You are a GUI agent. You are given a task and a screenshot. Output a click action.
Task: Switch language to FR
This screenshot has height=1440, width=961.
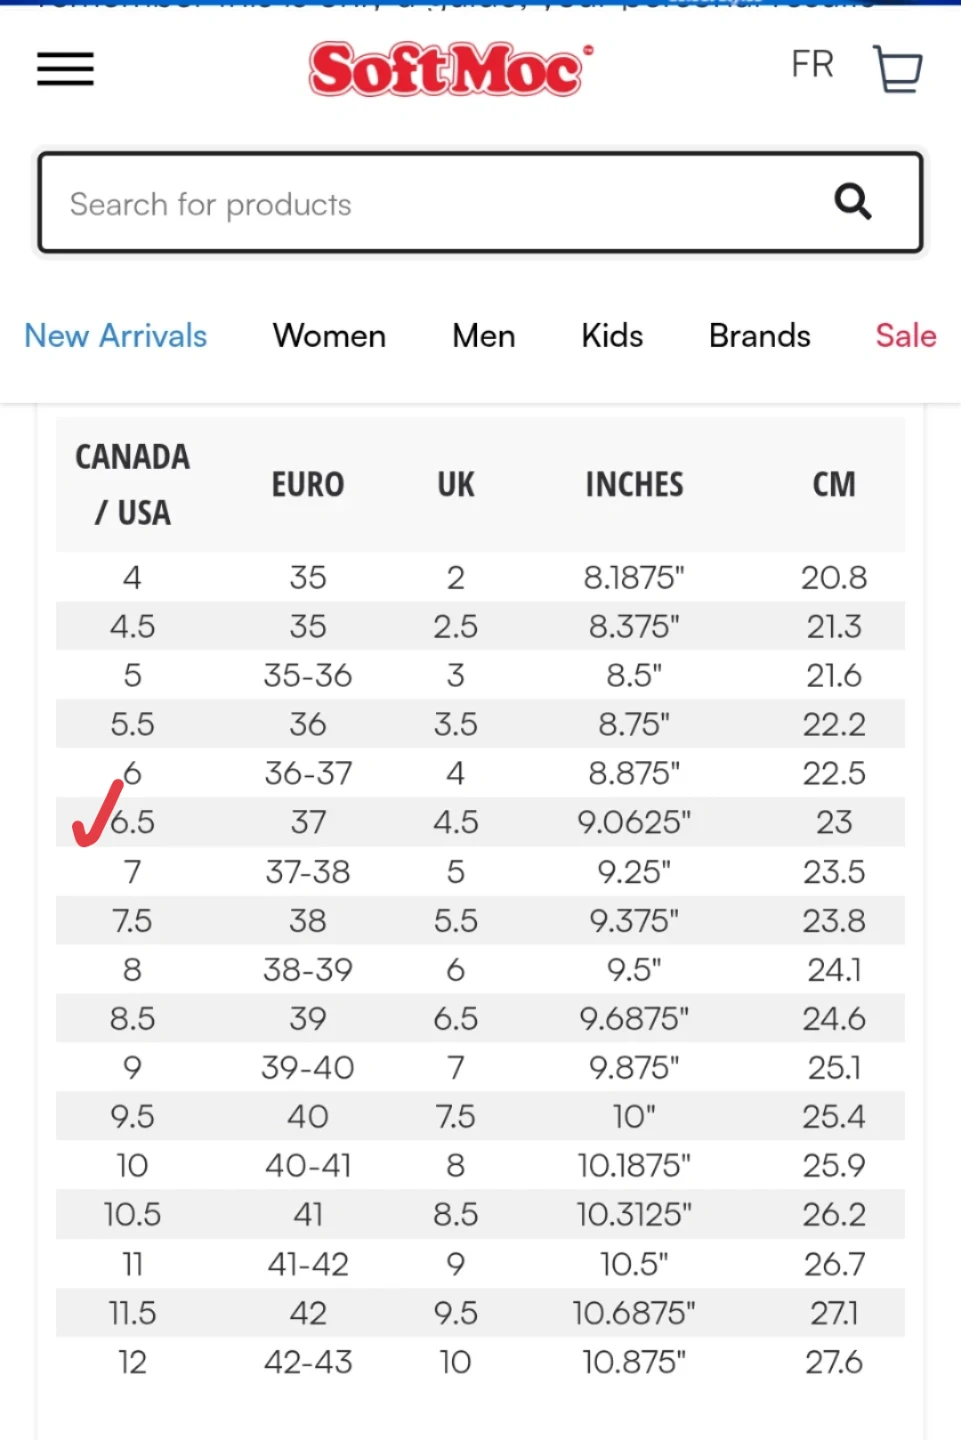click(x=812, y=64)
